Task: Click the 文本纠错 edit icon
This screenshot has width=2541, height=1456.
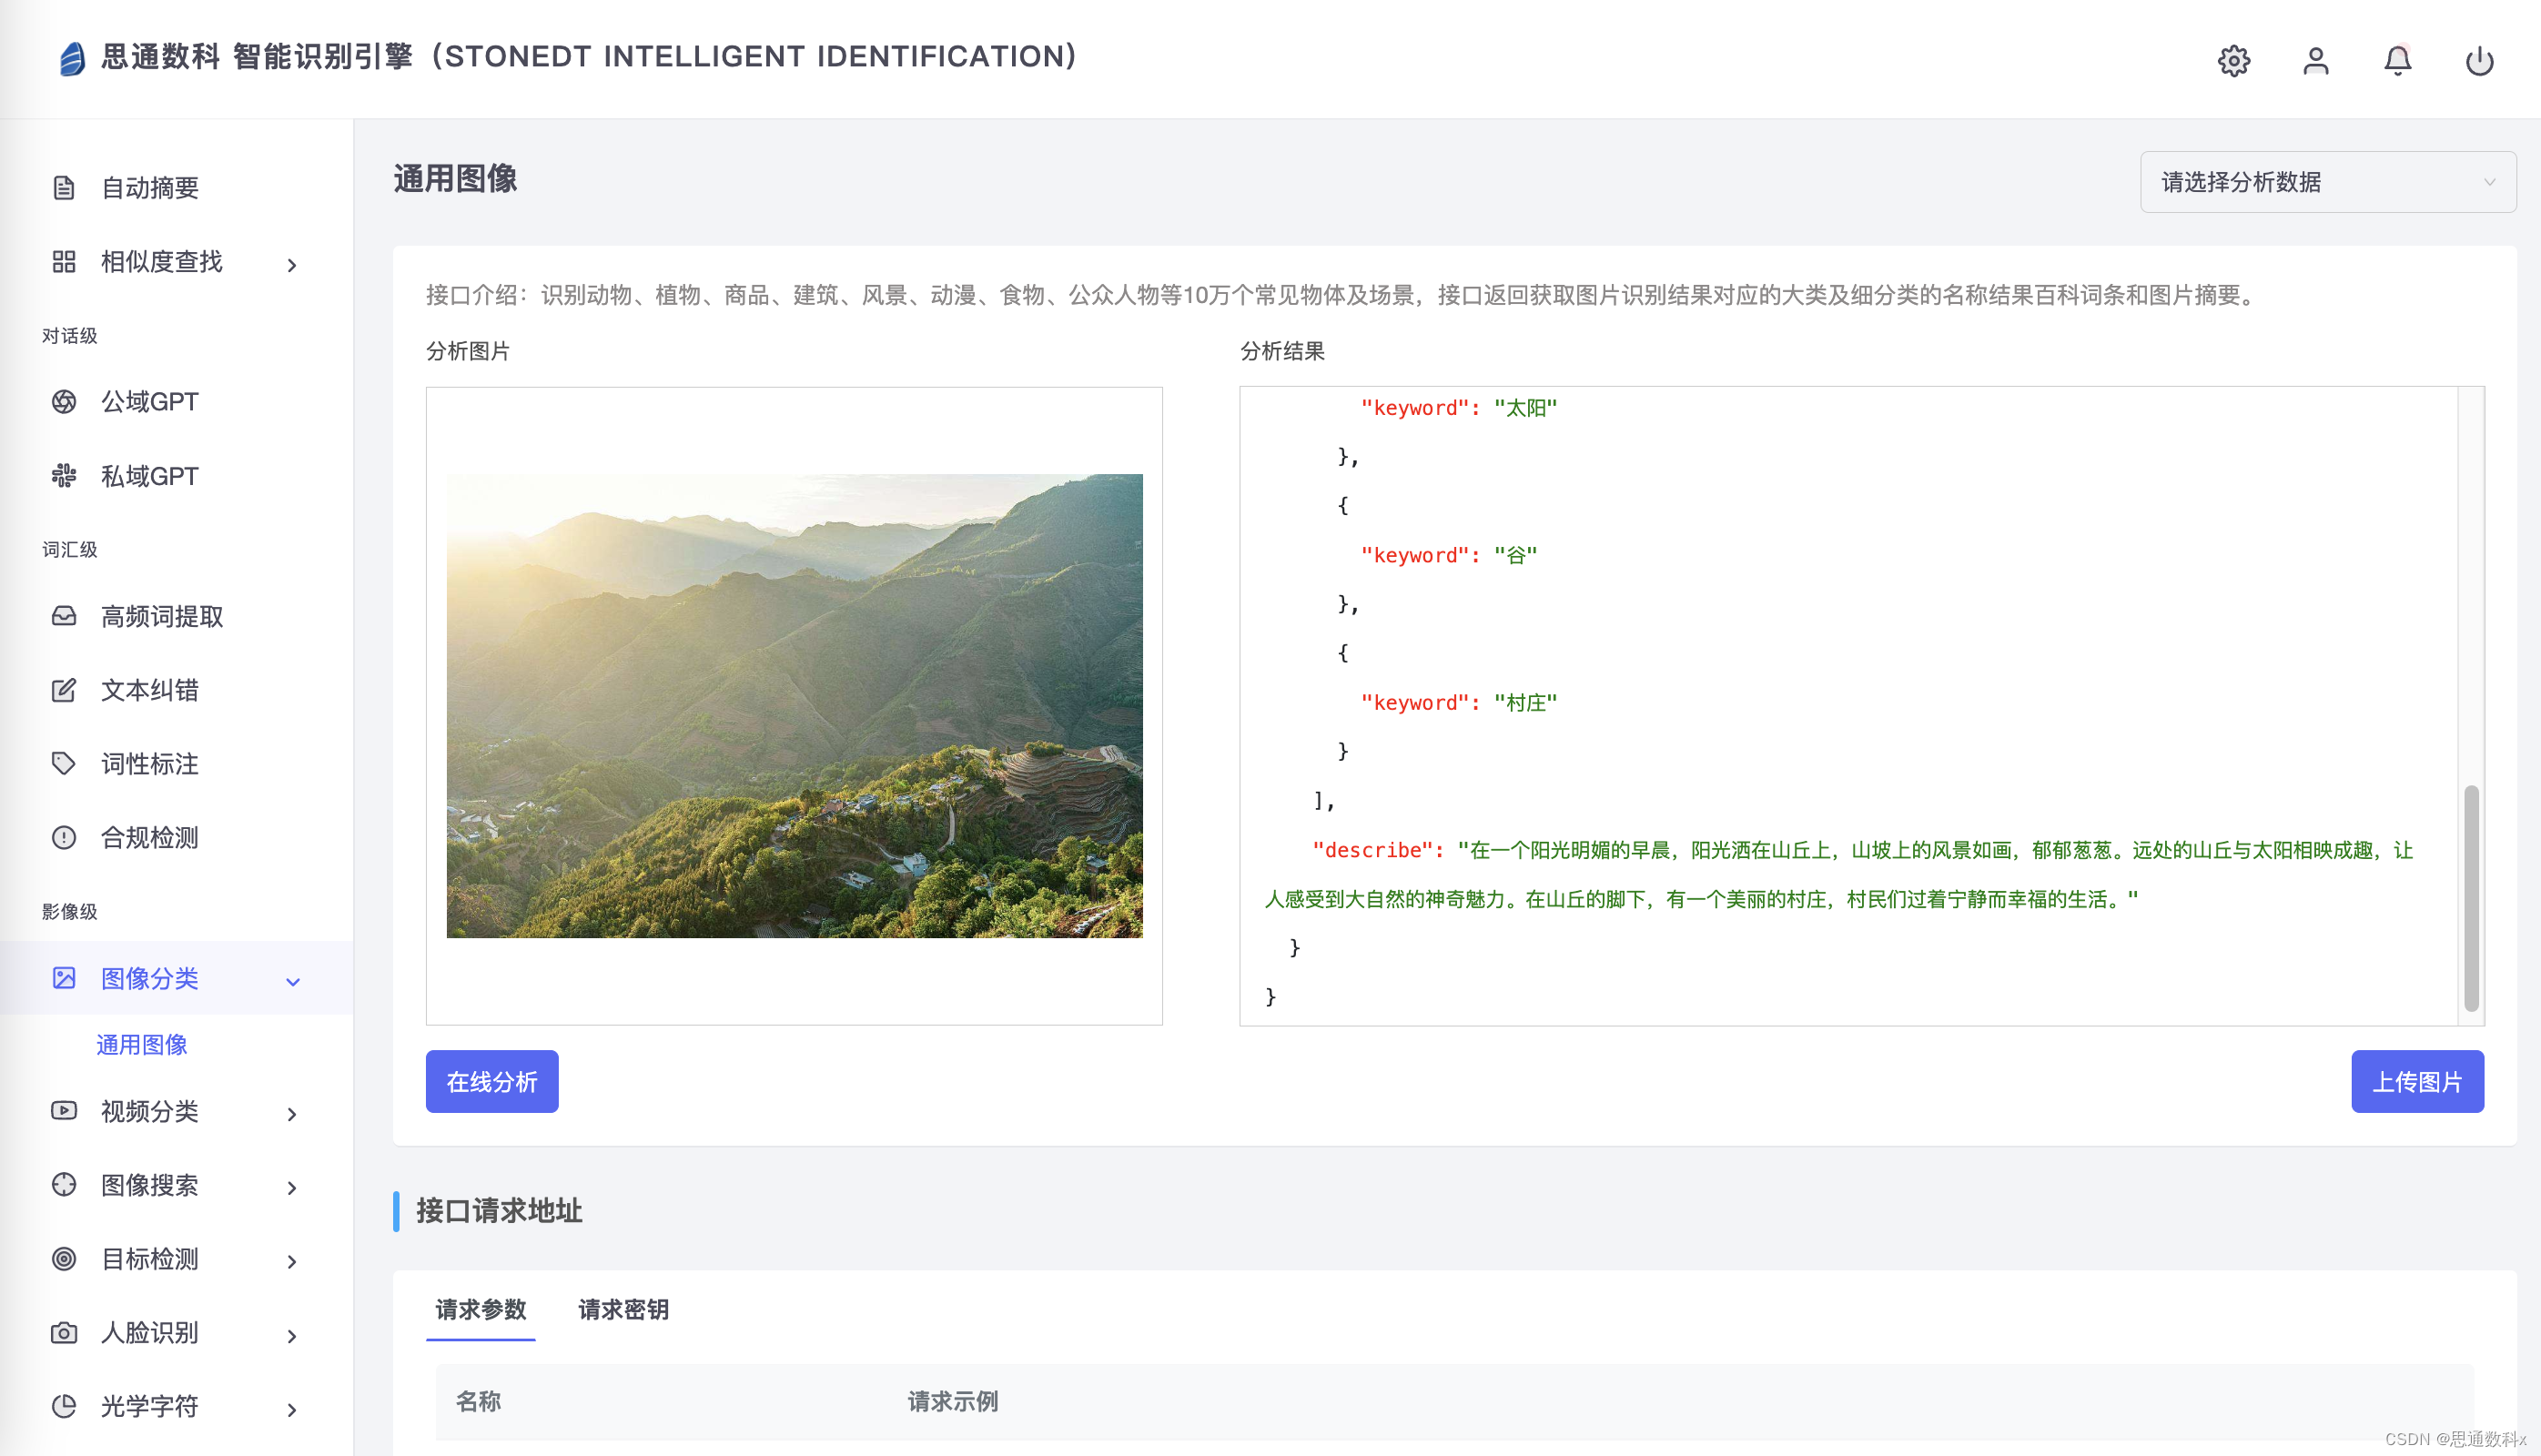Action: 64,690
